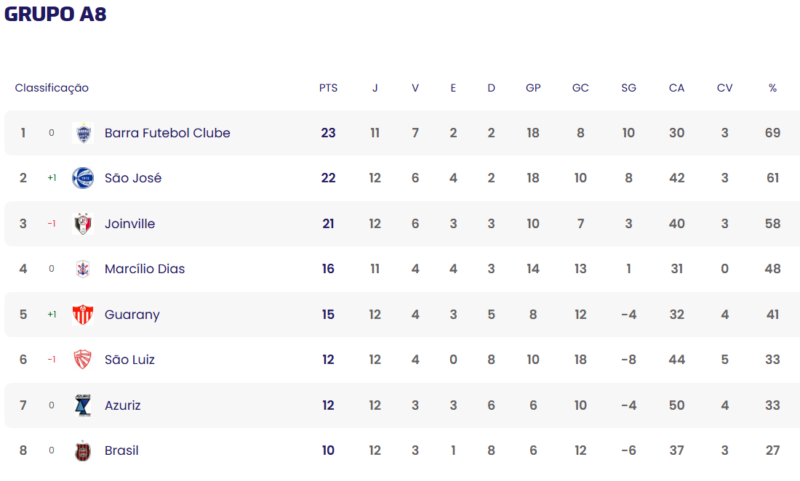Click the São Luiz team emblem
The image size is (800, 481).
[83, 360]
